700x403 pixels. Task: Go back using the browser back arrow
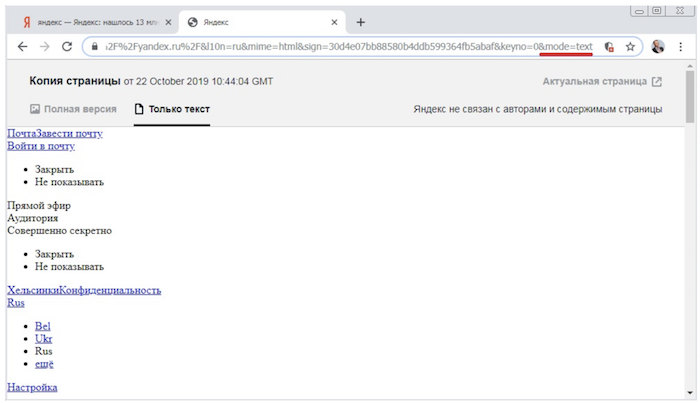pyautogui.click(x=22, y=46)
